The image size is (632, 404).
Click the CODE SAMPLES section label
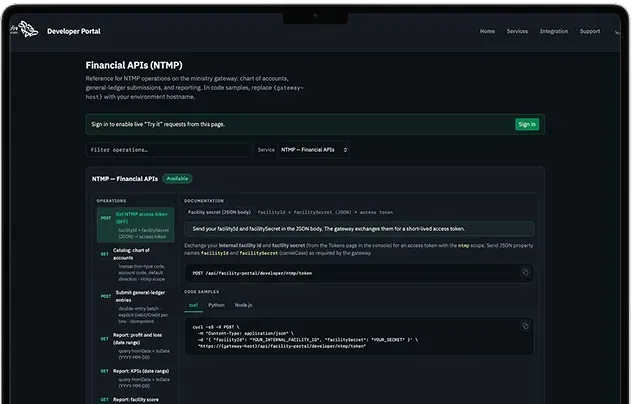(202, 292)
